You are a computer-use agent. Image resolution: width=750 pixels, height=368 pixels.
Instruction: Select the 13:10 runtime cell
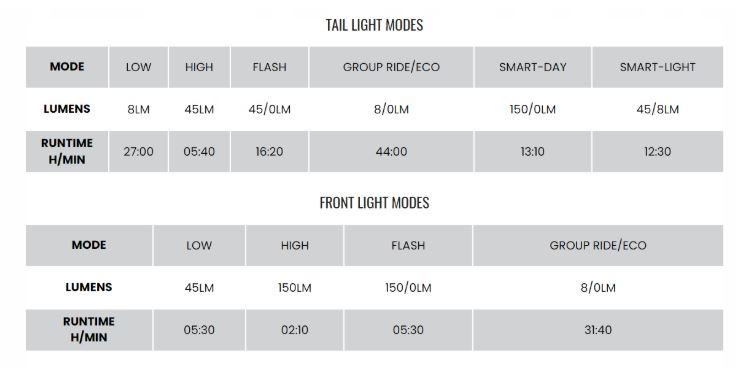click(532, 152)
